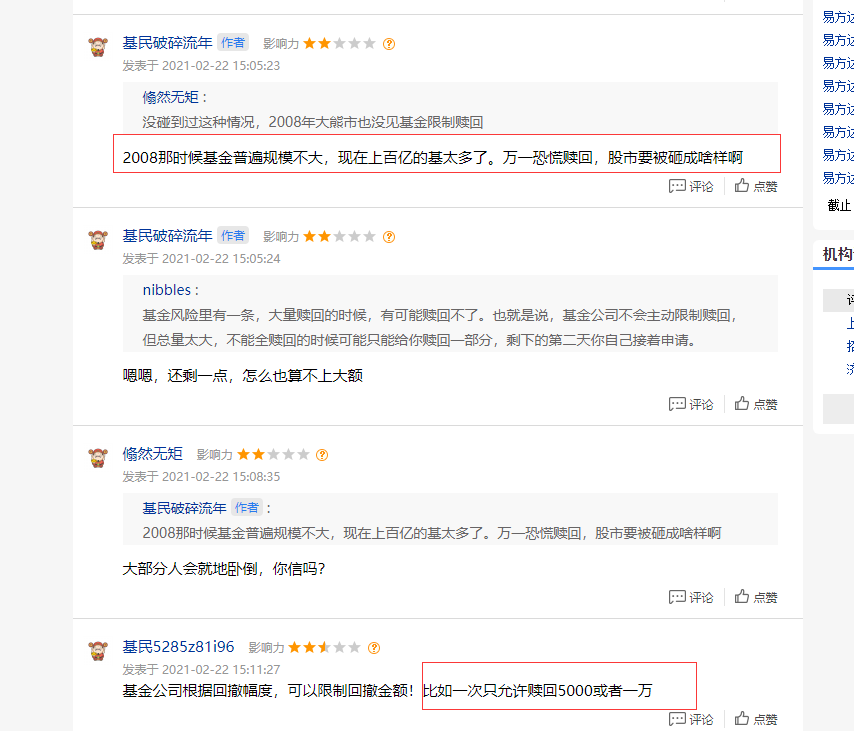
Task: Click help icon next to 基民5285z81i96's influence stars
Action: point(374,648)
